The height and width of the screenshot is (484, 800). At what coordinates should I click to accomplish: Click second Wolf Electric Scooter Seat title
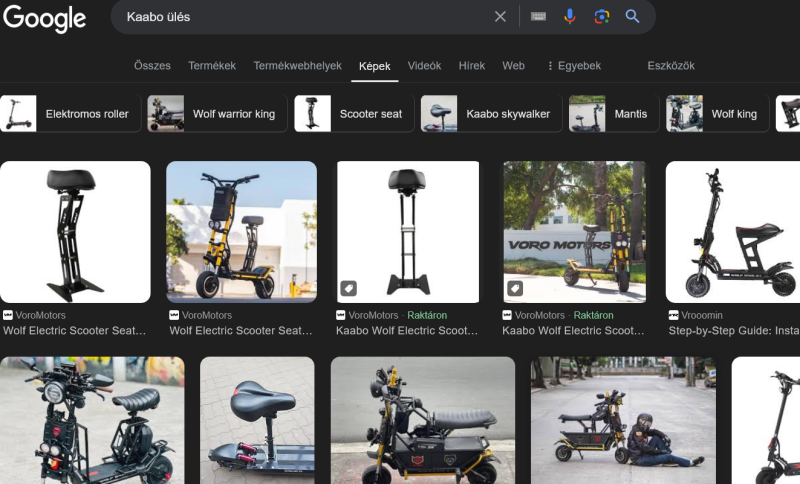coord(241,330)
